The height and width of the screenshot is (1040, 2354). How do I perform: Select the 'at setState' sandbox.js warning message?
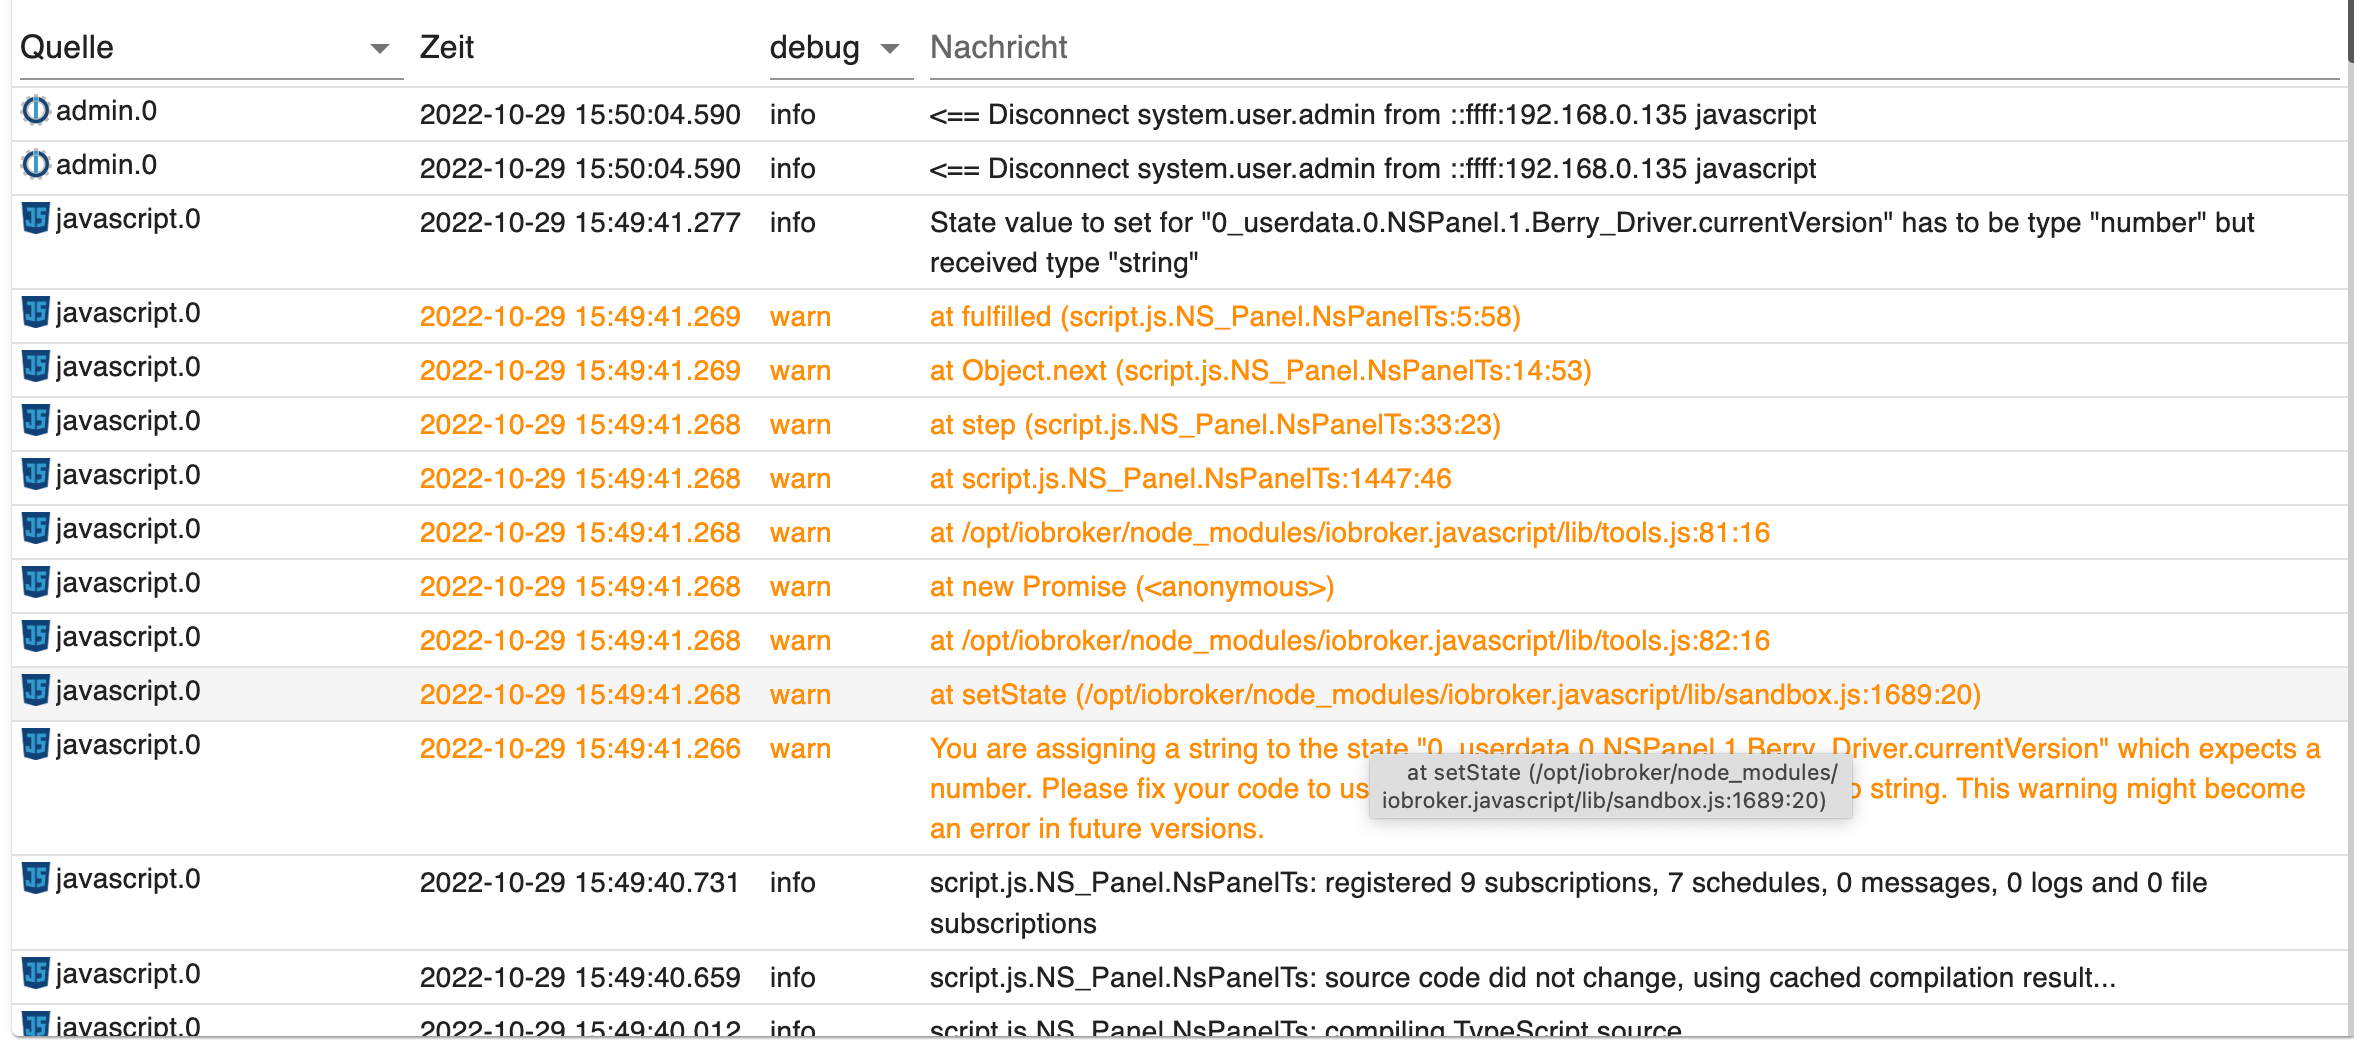pyautogui.click(x=1454, y=695)
